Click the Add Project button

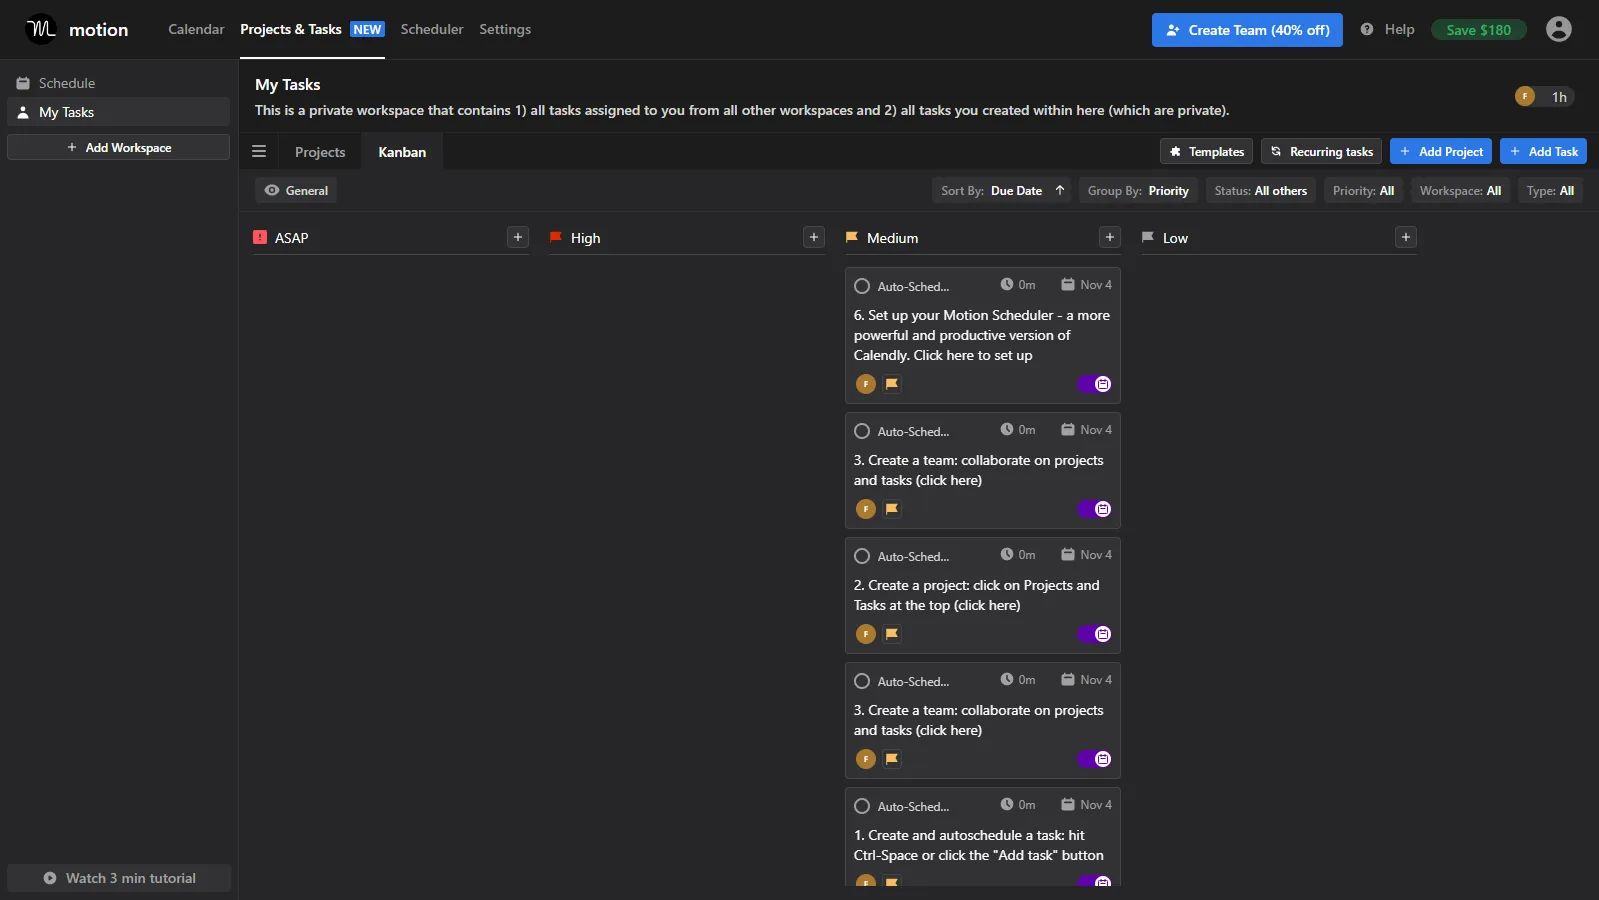pos(1441,151)
